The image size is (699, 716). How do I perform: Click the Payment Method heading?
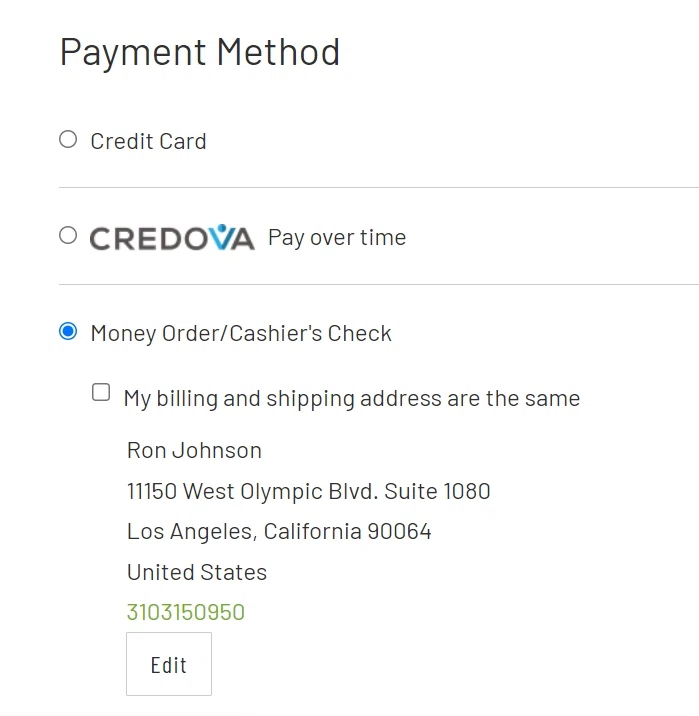point(200,52)
